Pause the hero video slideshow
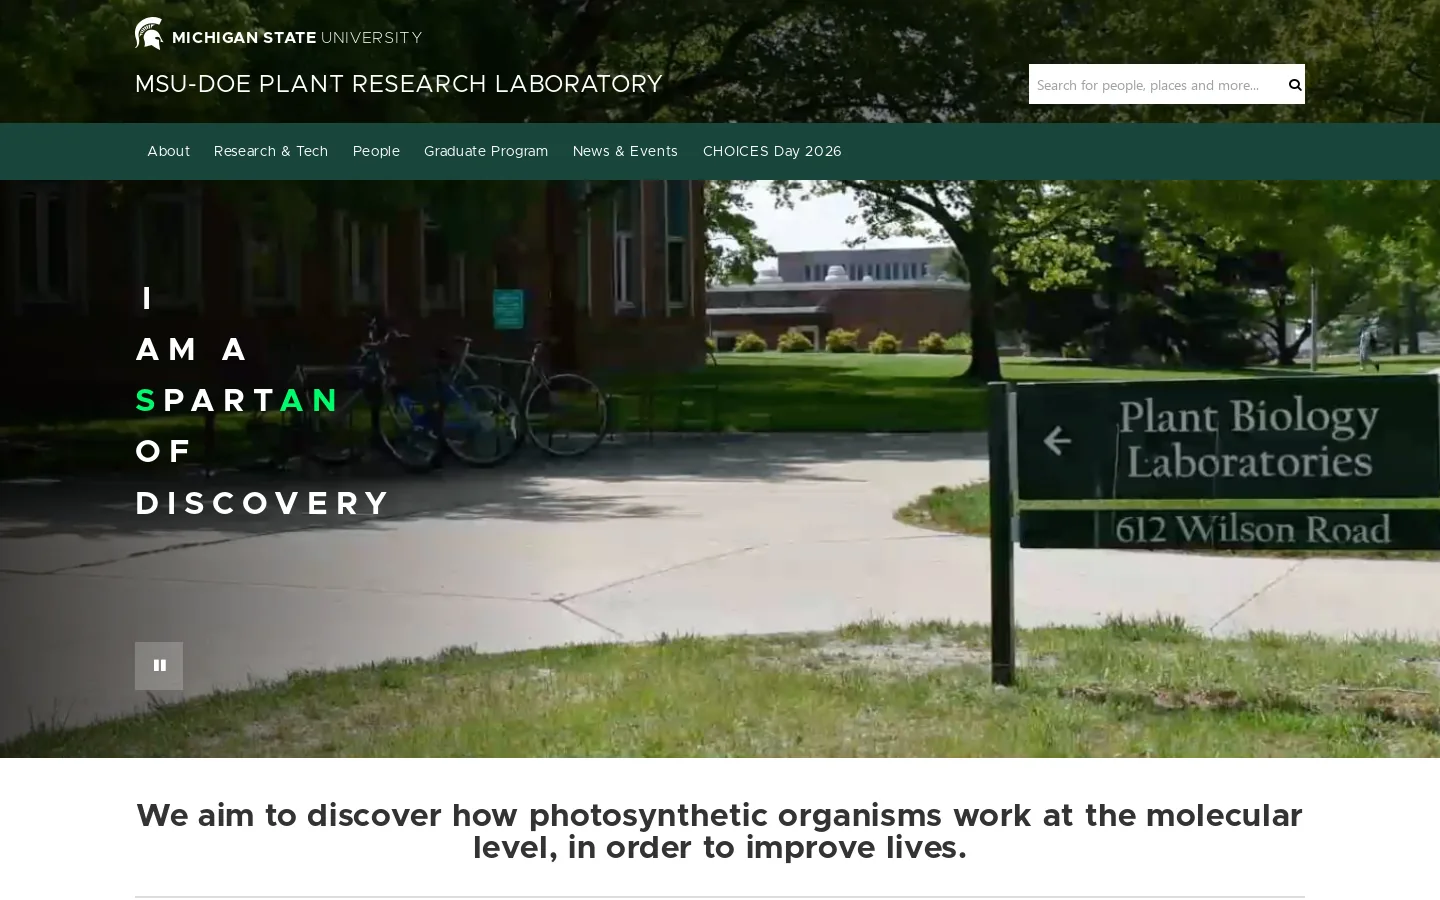1440x900 pixels. tap(159, 666)
